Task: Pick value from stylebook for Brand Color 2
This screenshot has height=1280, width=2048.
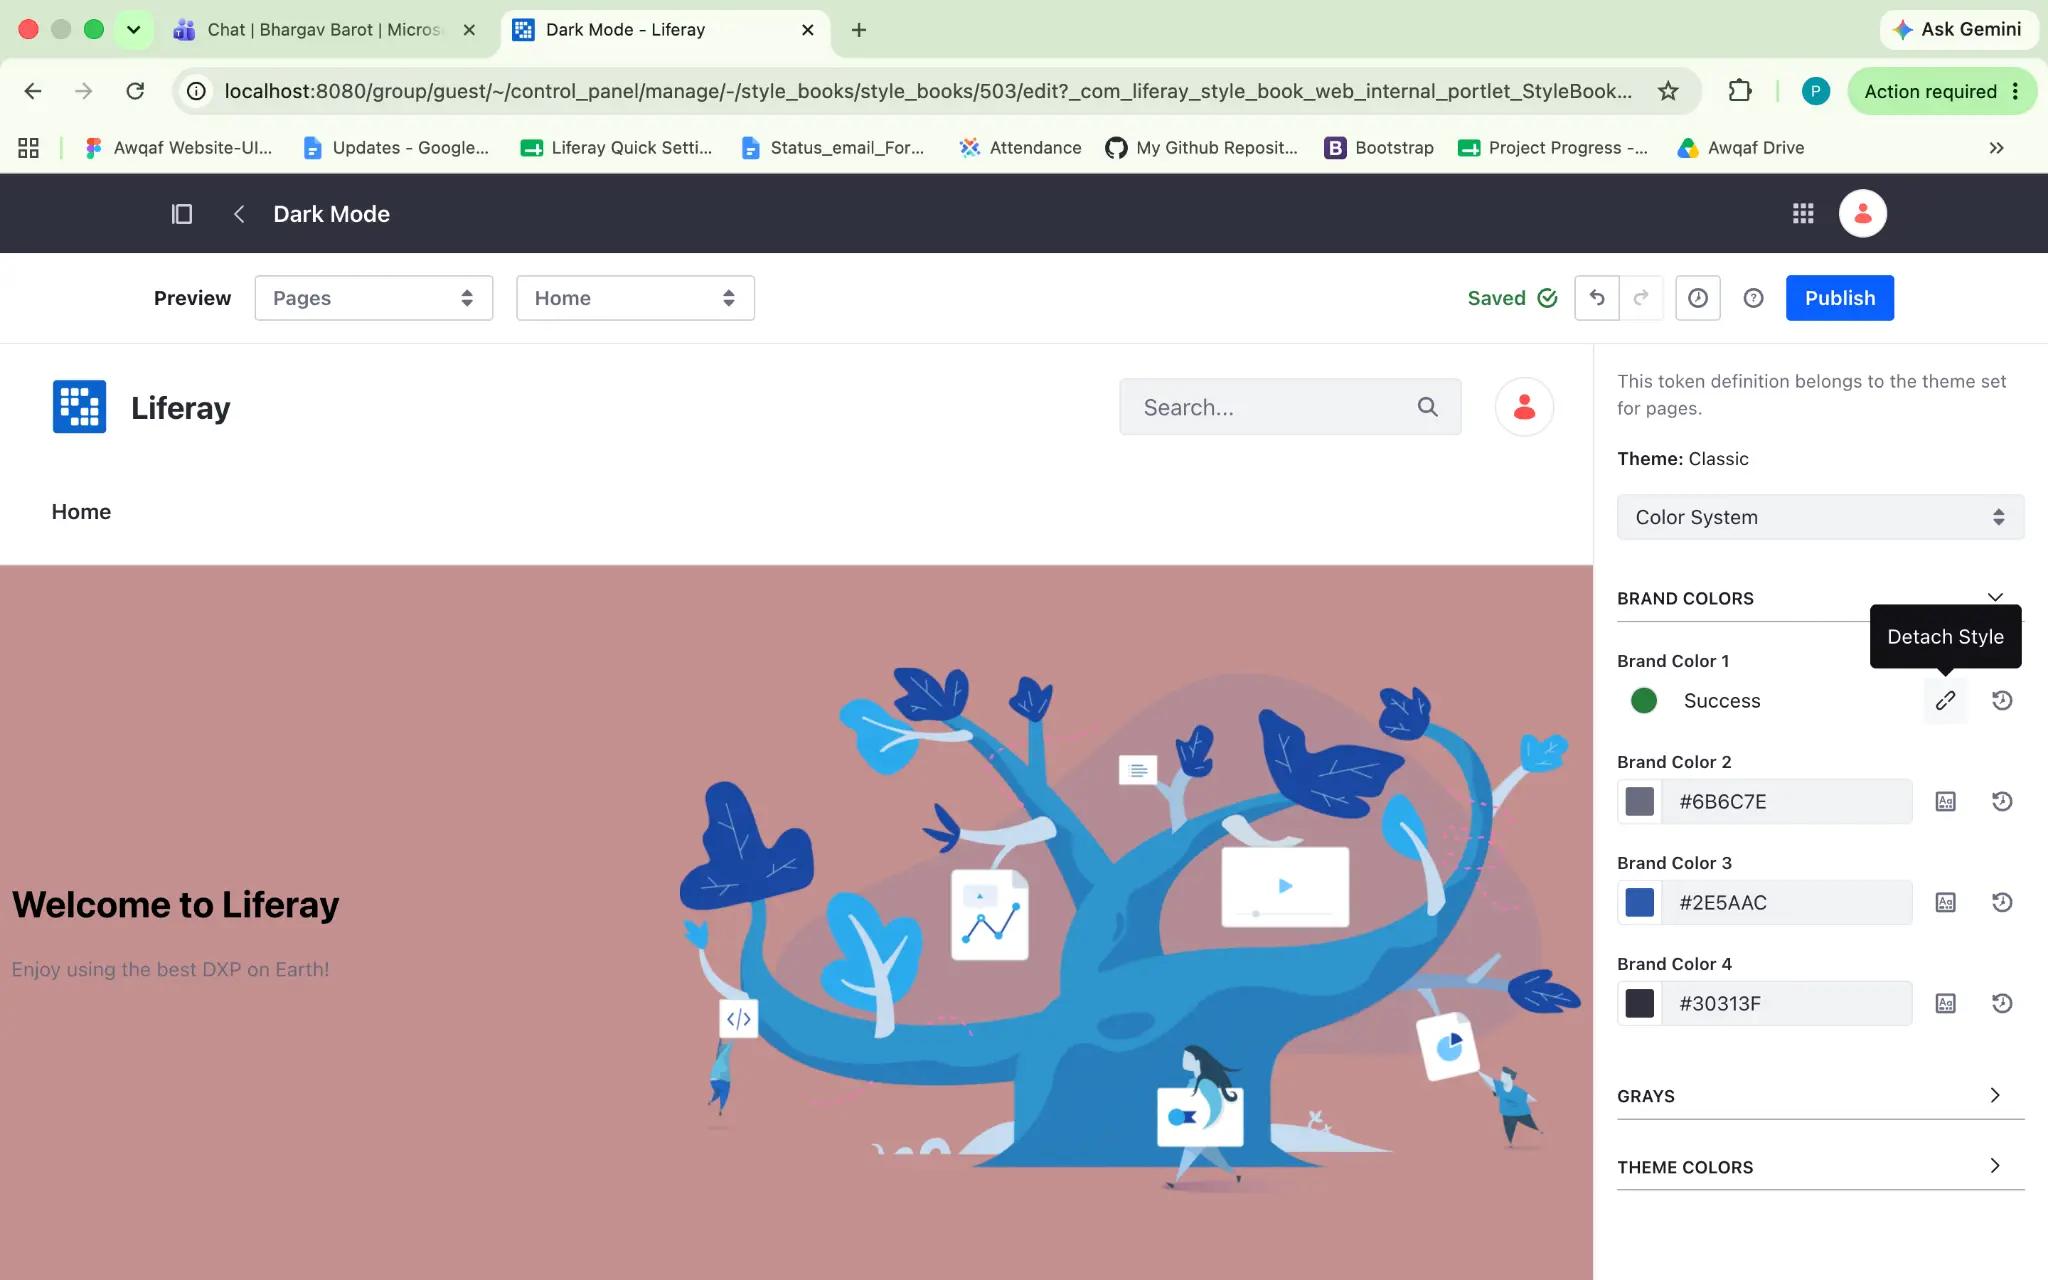Action: (x=1945, y=802)
